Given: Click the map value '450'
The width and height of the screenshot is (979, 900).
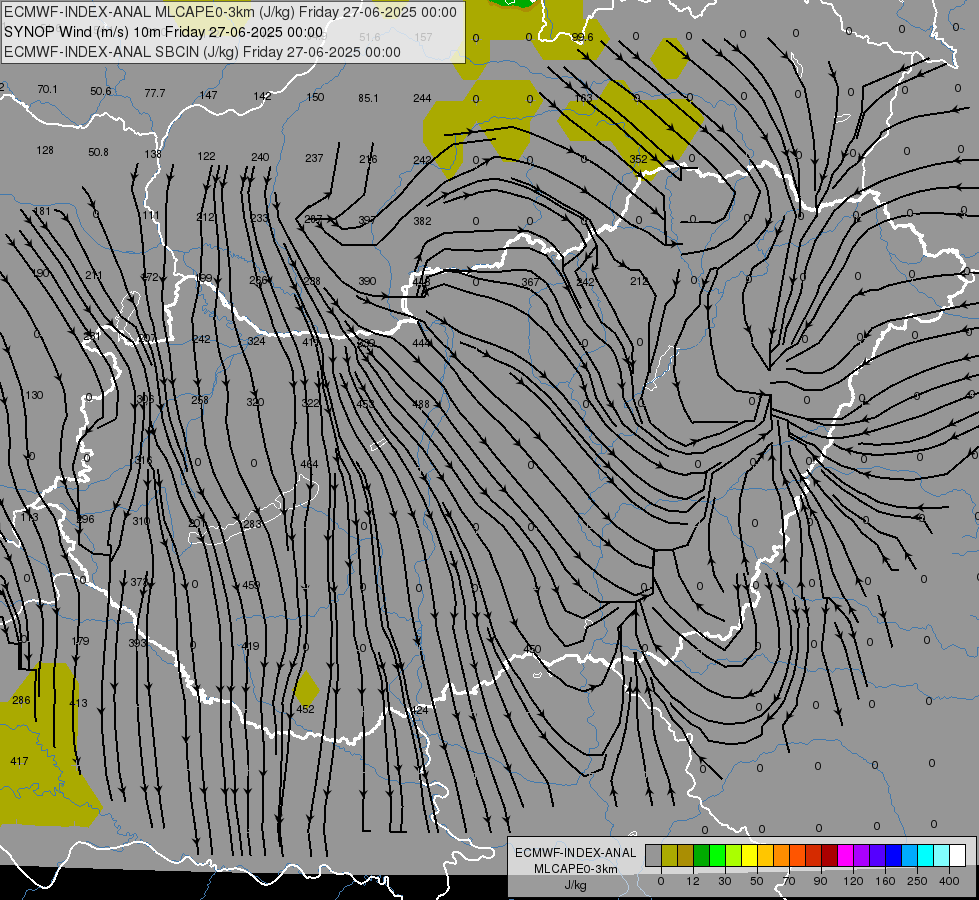Looking at the screenshot, I should click(532, 650).
